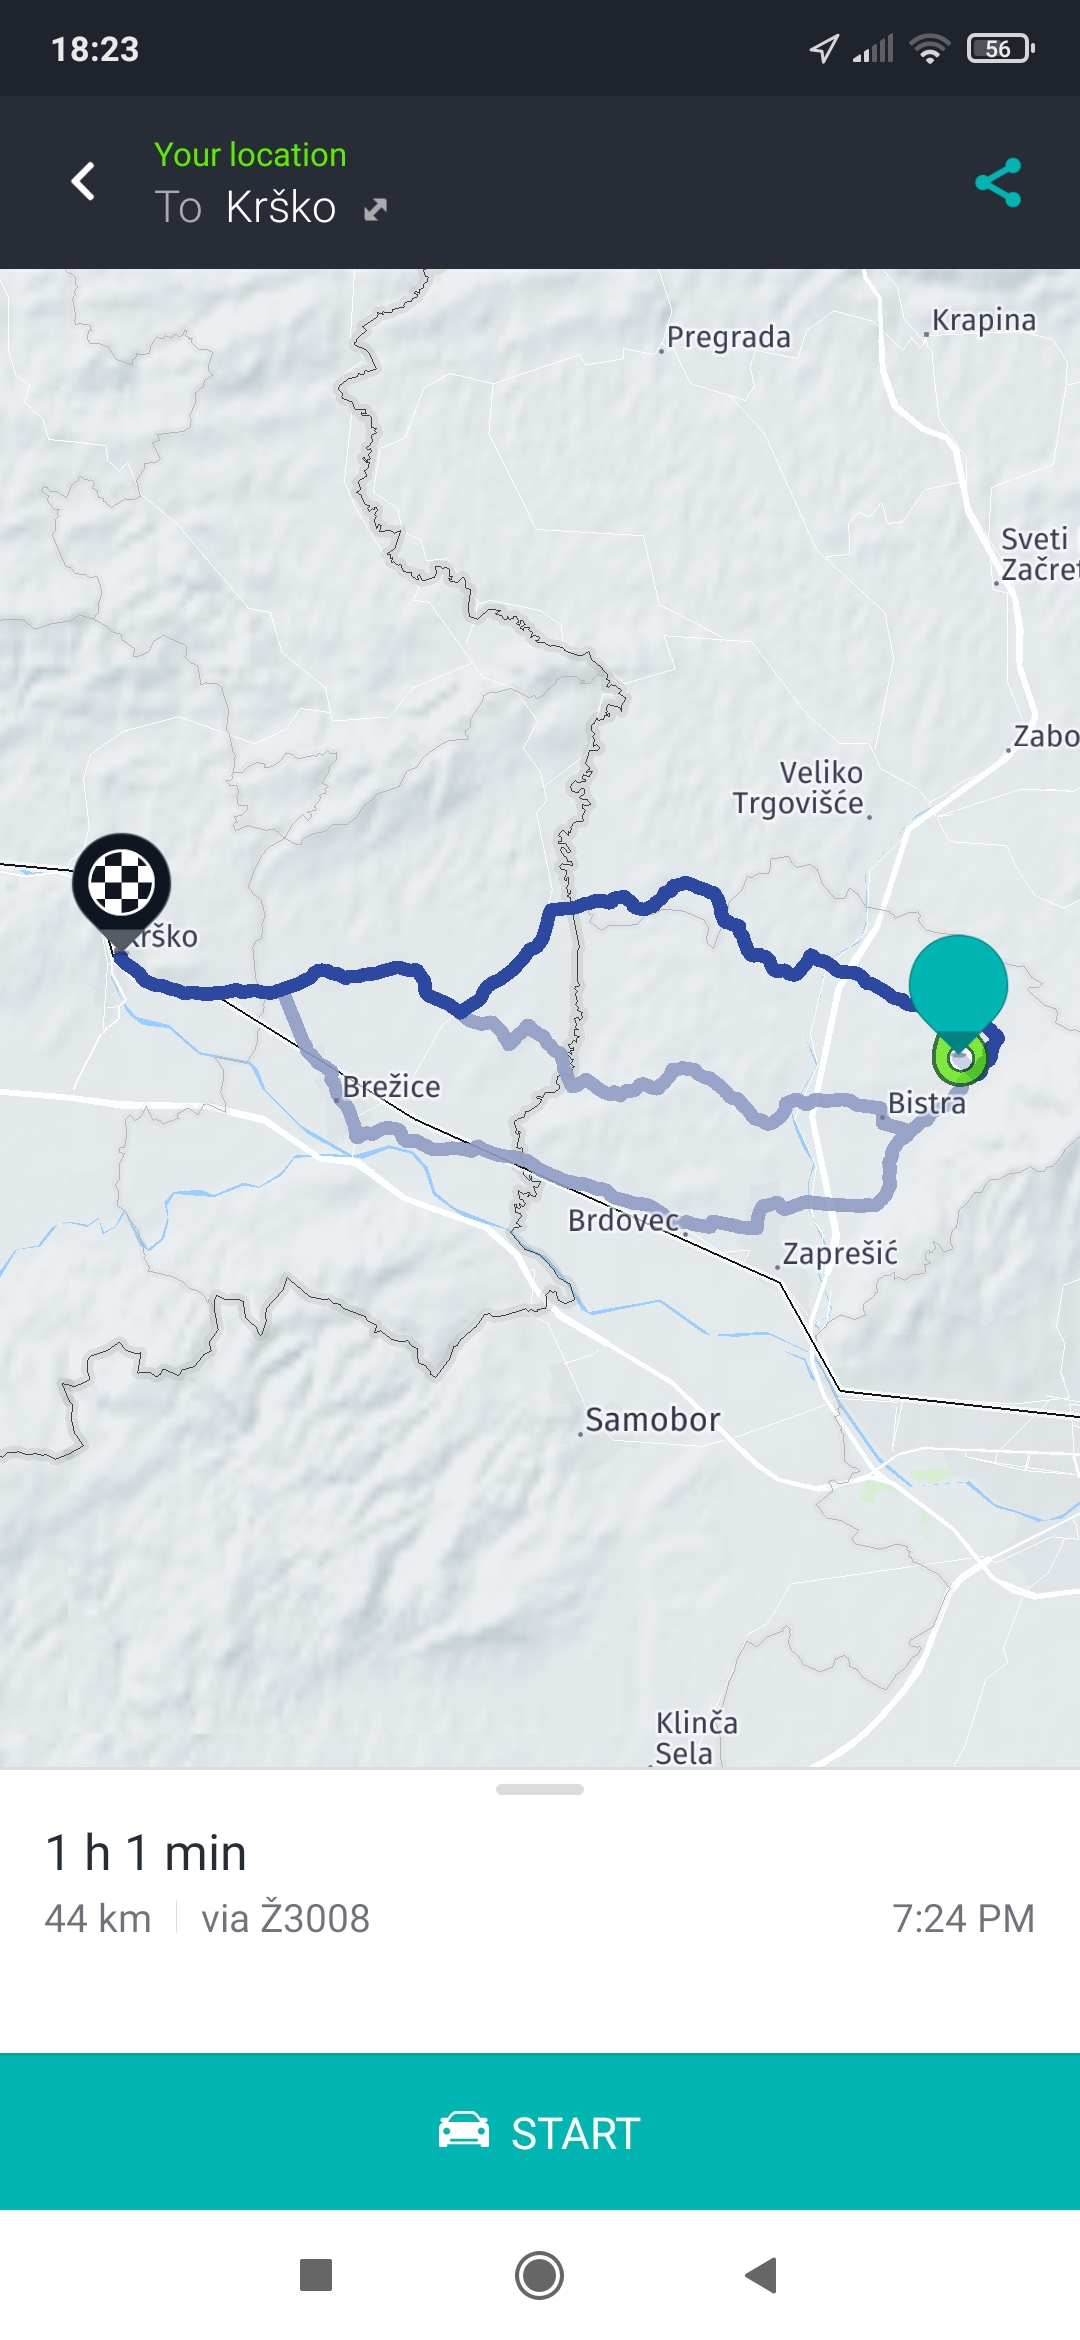Tap the Android home circle button
1080x2340 pixels.
(540, 2275)
